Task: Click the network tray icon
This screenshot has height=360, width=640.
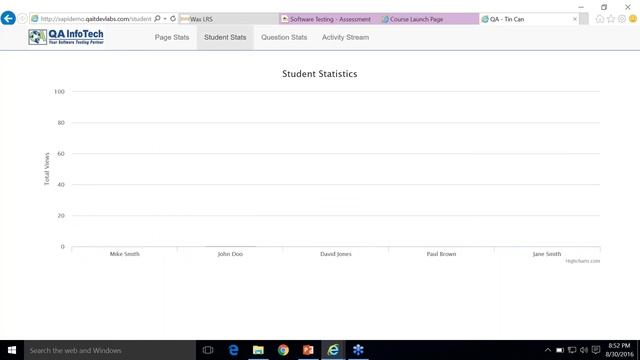Action: click(x=572, y=350)
